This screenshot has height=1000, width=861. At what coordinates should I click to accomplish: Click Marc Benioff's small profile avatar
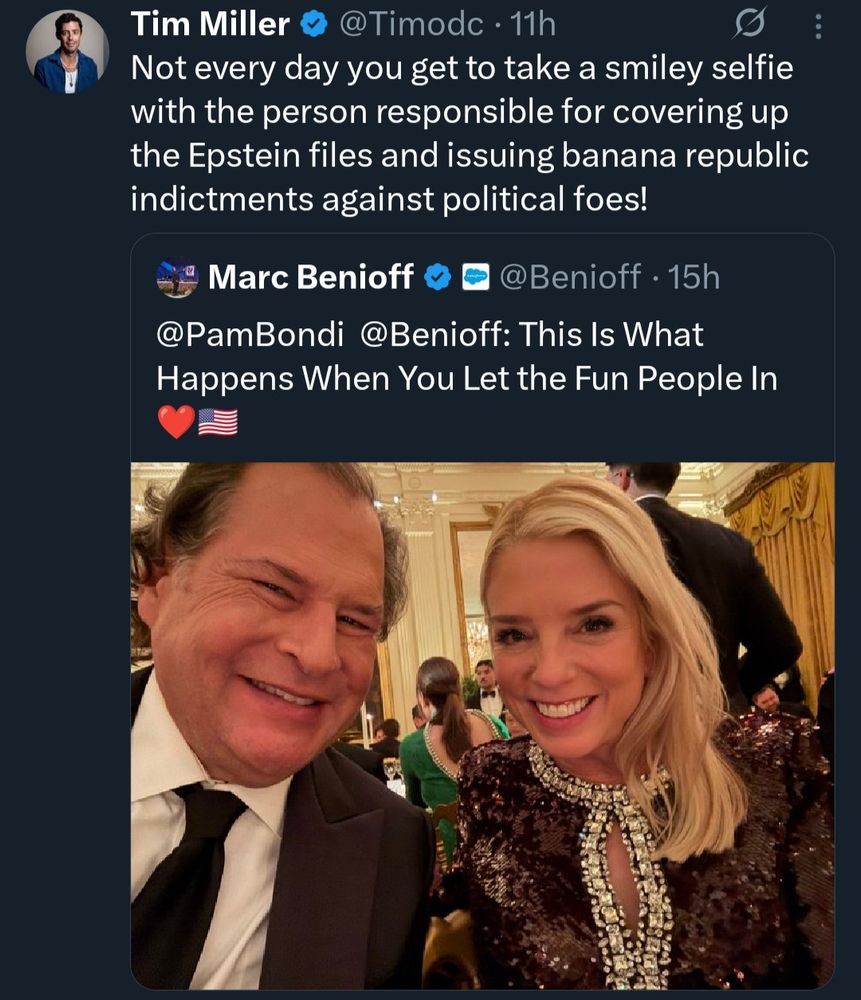(177, 277)
